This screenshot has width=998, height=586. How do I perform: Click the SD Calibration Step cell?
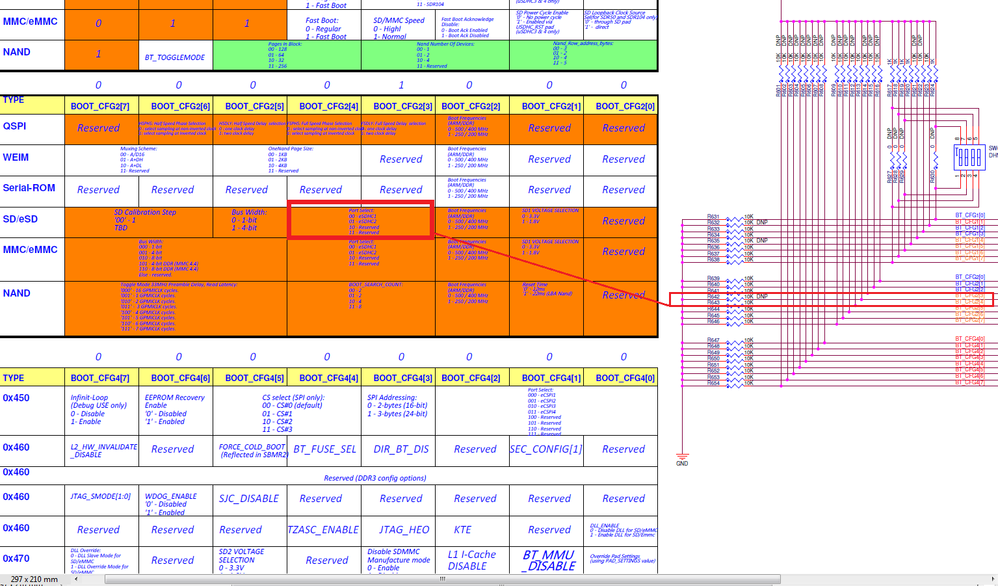(x=139, y=222)
